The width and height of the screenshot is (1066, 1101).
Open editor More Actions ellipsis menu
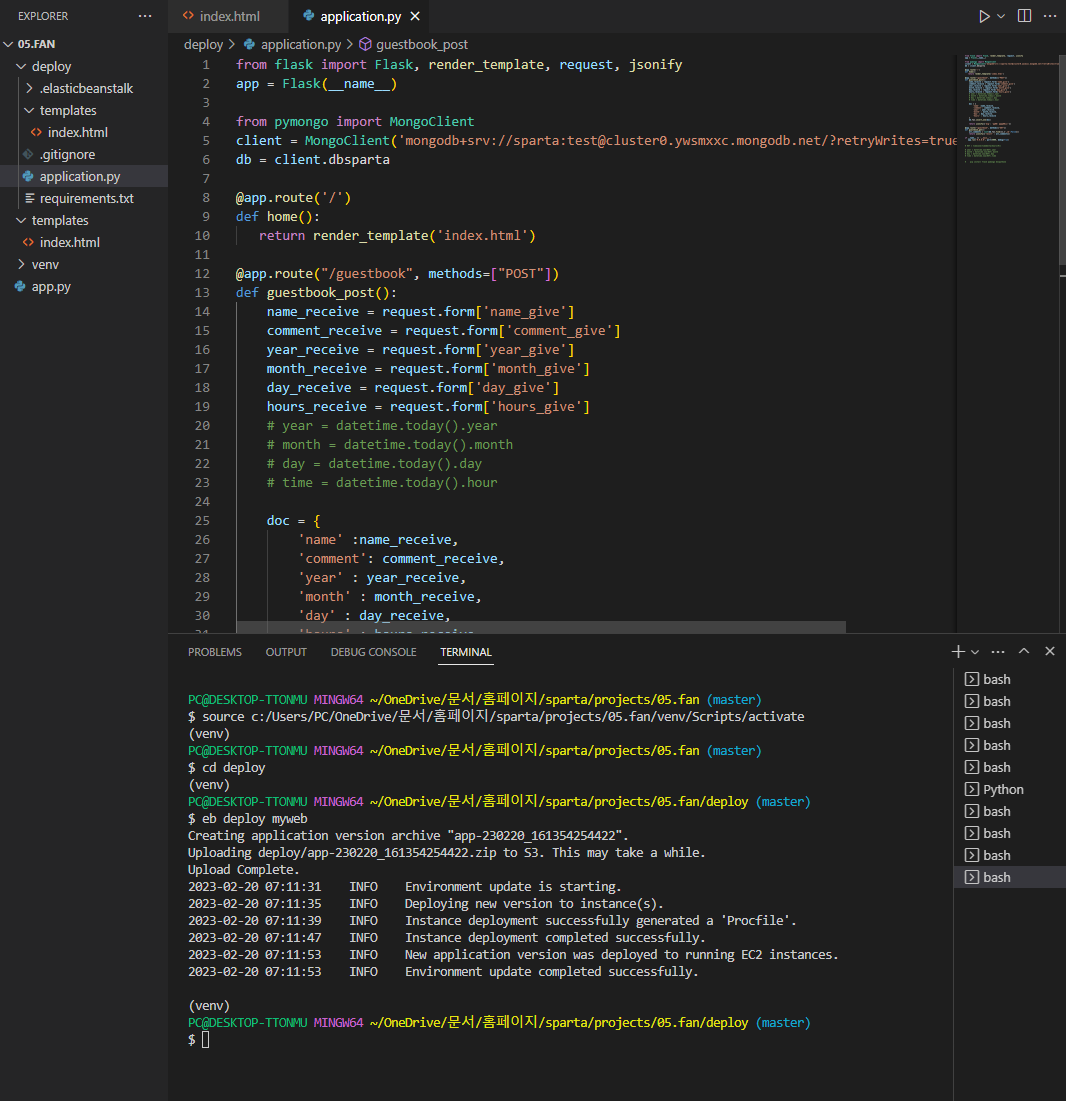pos(1050,16)
